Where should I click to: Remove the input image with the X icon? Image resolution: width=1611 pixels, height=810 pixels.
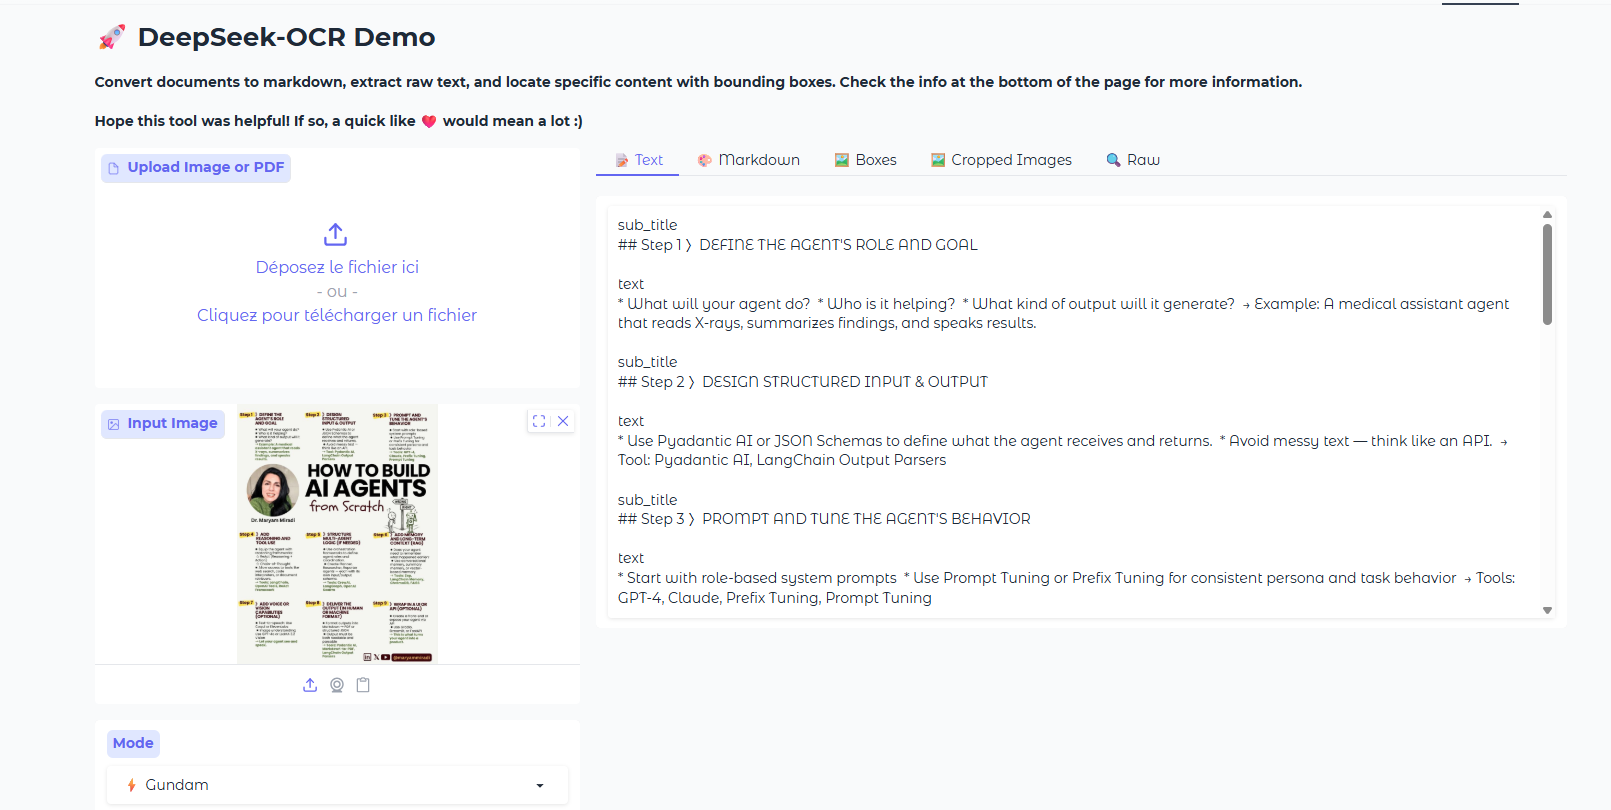point(563,421)
